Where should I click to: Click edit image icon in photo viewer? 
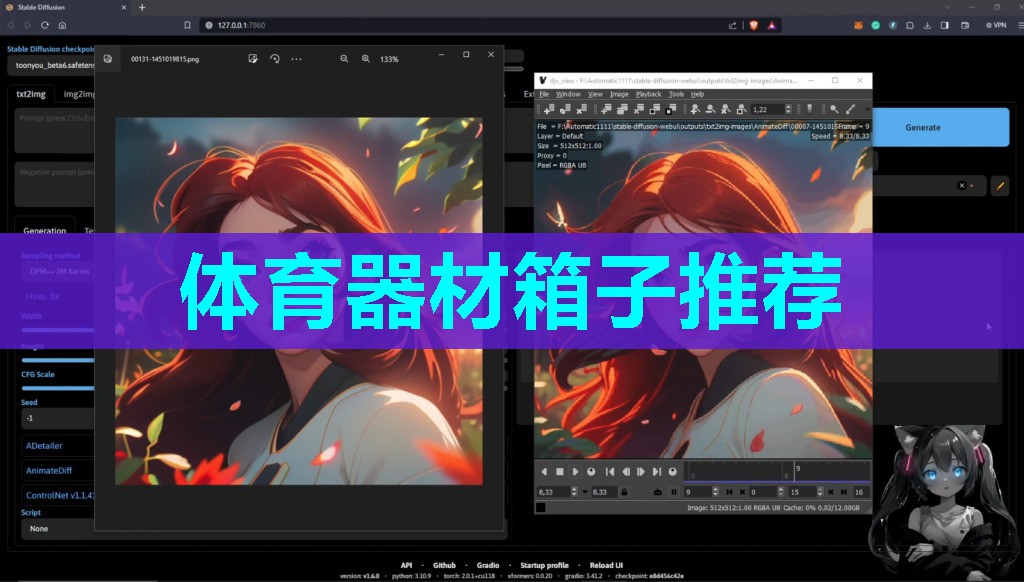pos(253,59)
